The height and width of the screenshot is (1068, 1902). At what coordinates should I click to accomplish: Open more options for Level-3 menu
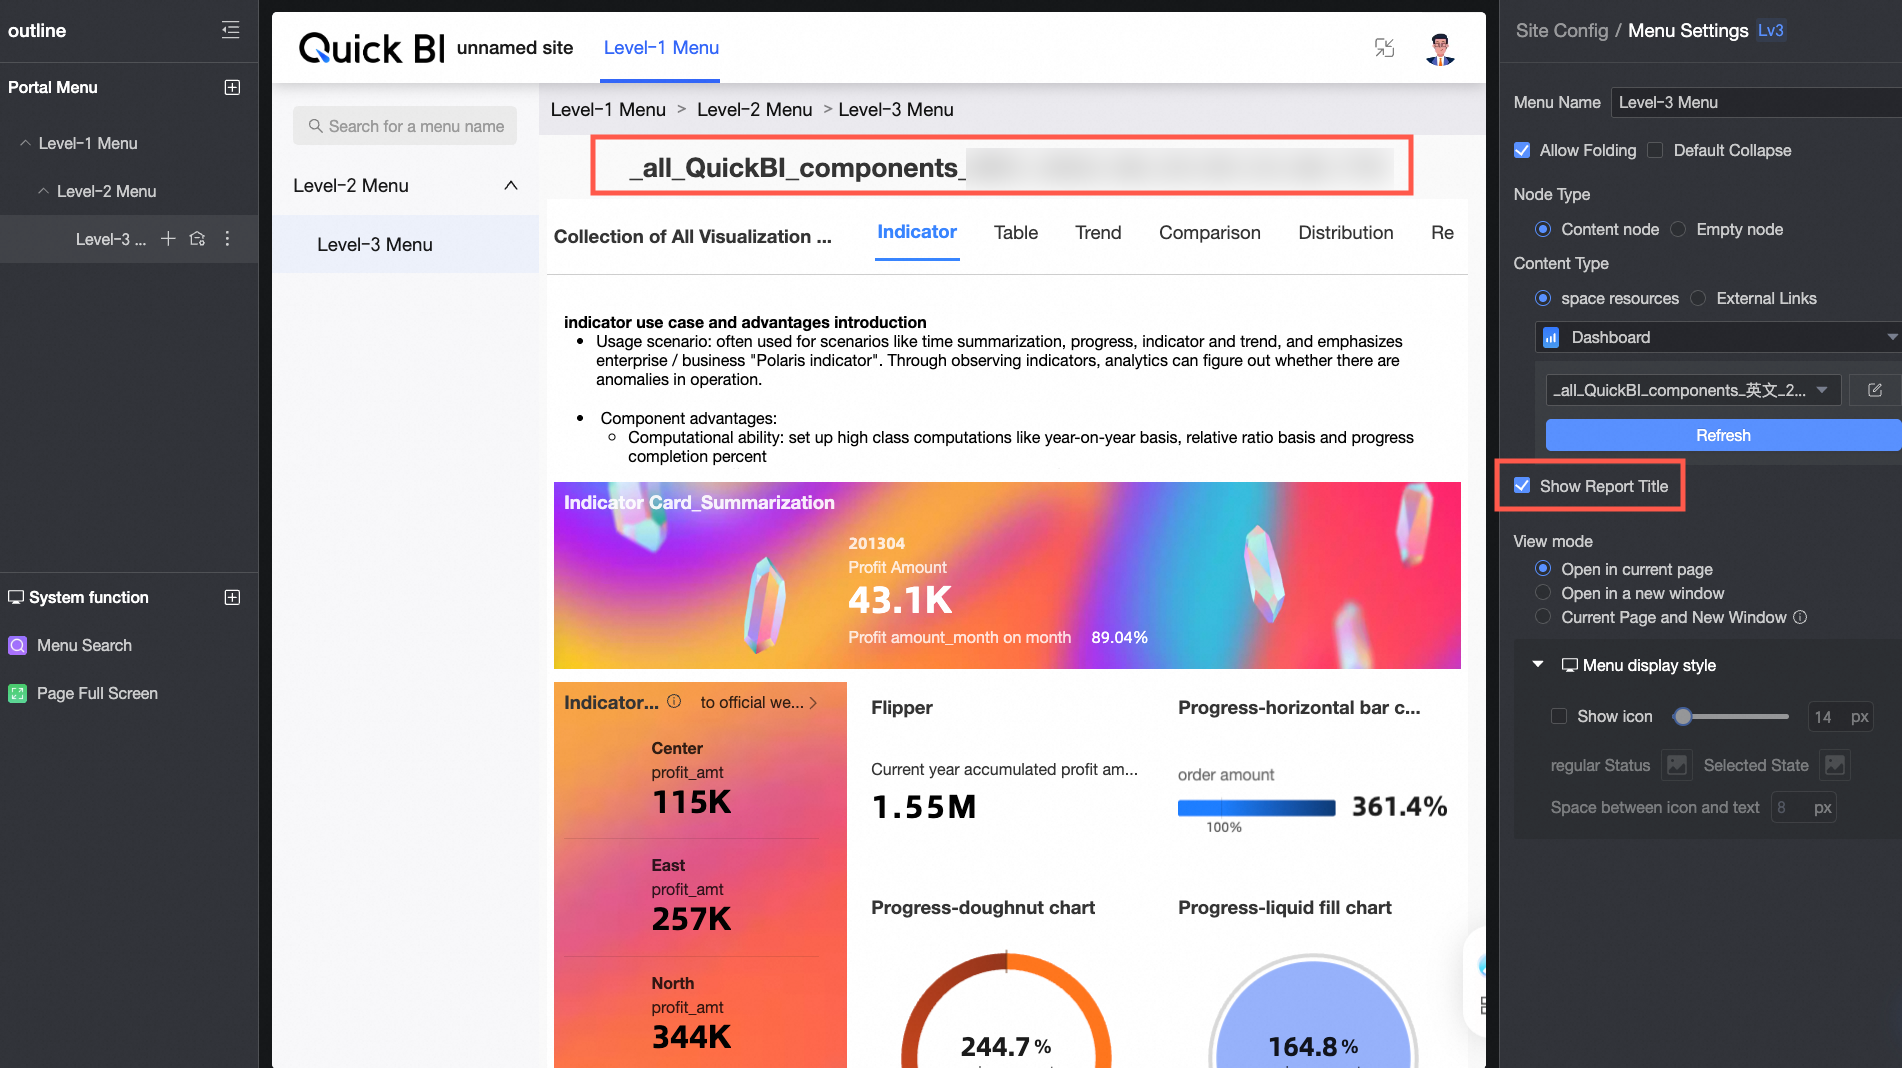[227, 239]
